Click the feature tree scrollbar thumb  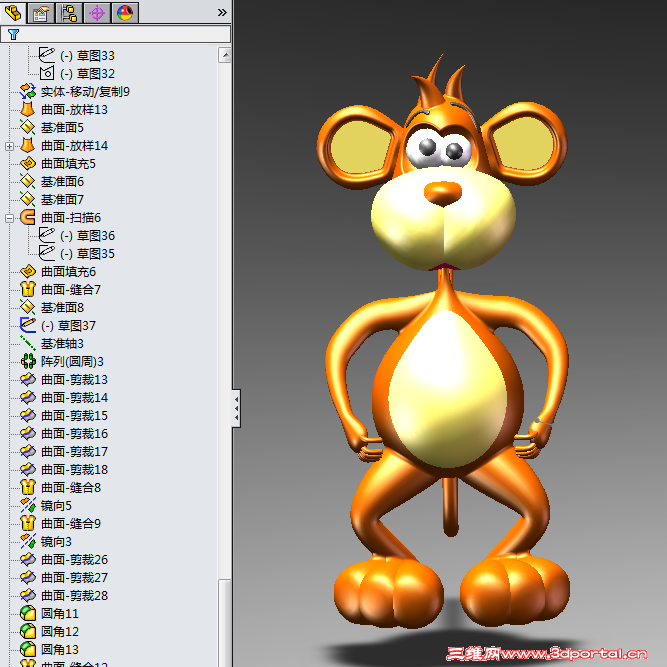[225, 623]
